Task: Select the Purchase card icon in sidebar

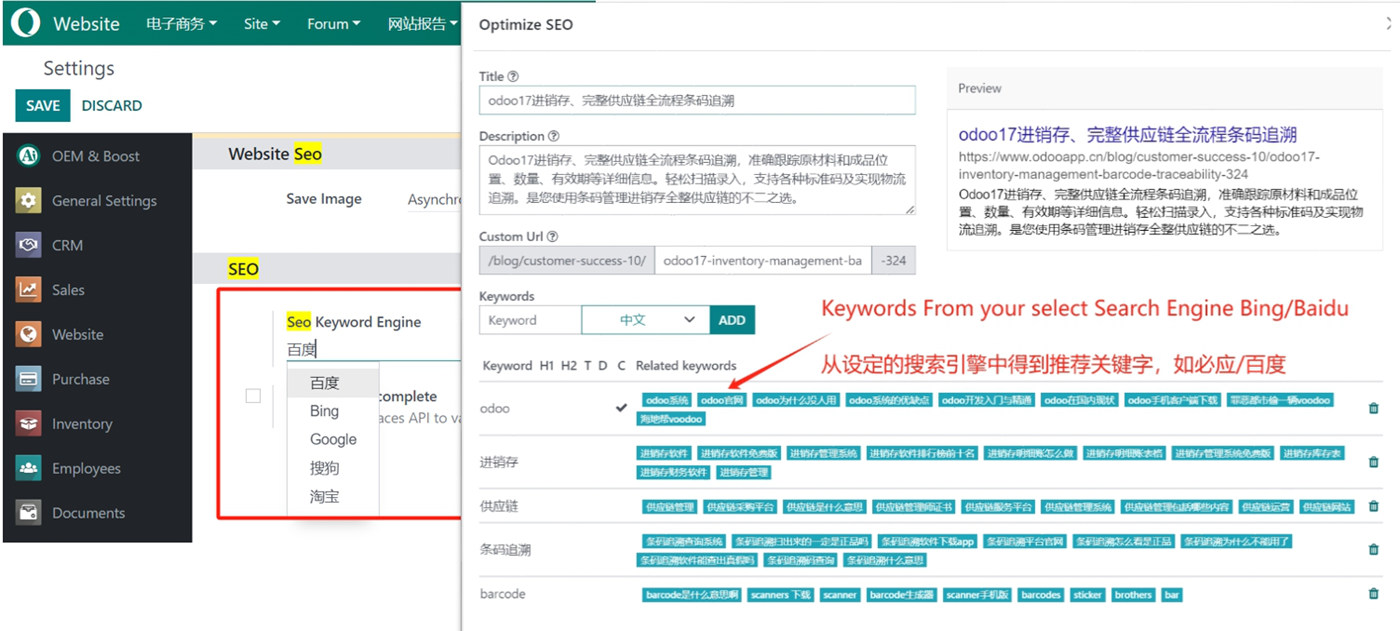Action: pos(29,379)
